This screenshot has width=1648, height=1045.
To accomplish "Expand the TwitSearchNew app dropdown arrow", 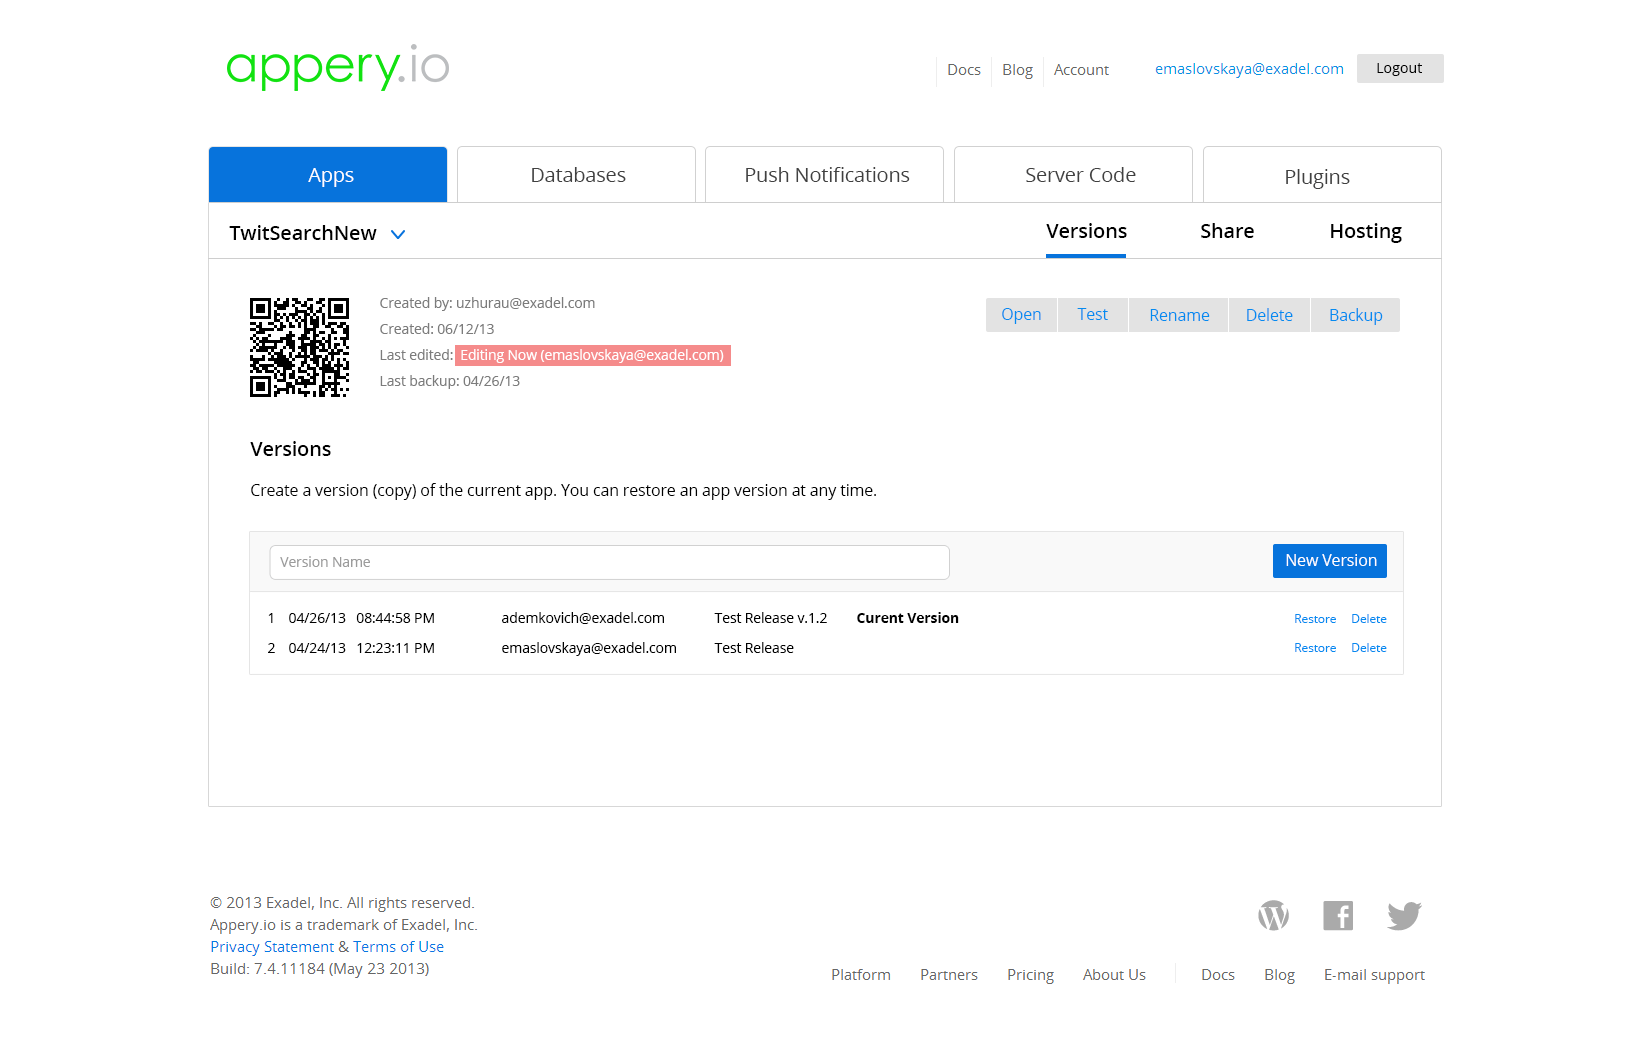I will pos(398,234).
